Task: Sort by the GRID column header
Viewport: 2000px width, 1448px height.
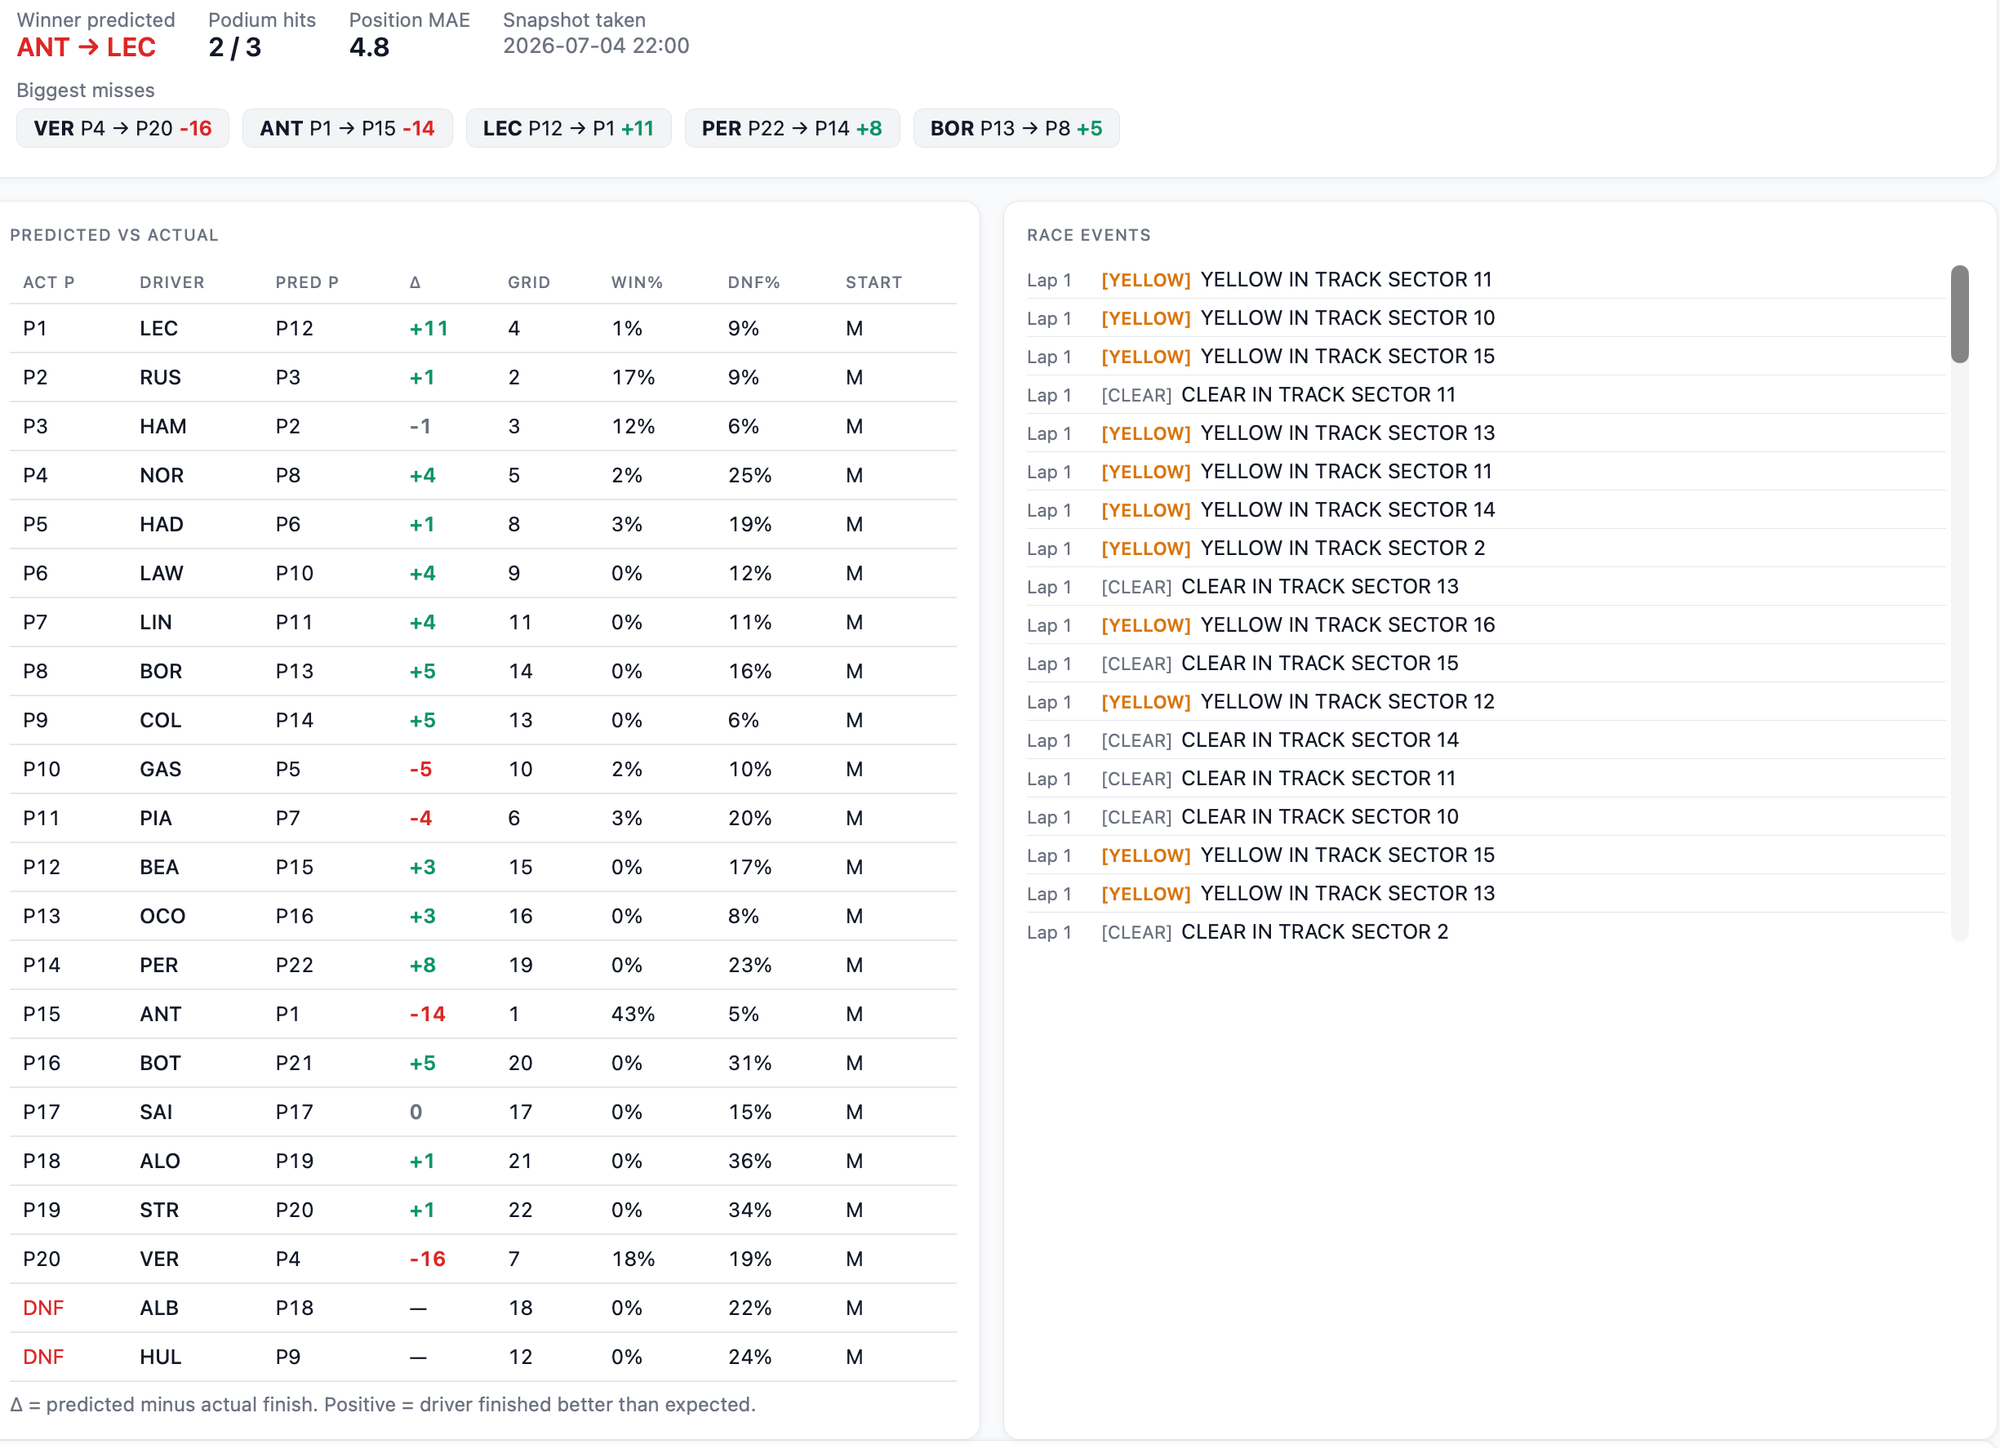Action: pyautogui.click(x=529, y=283)
